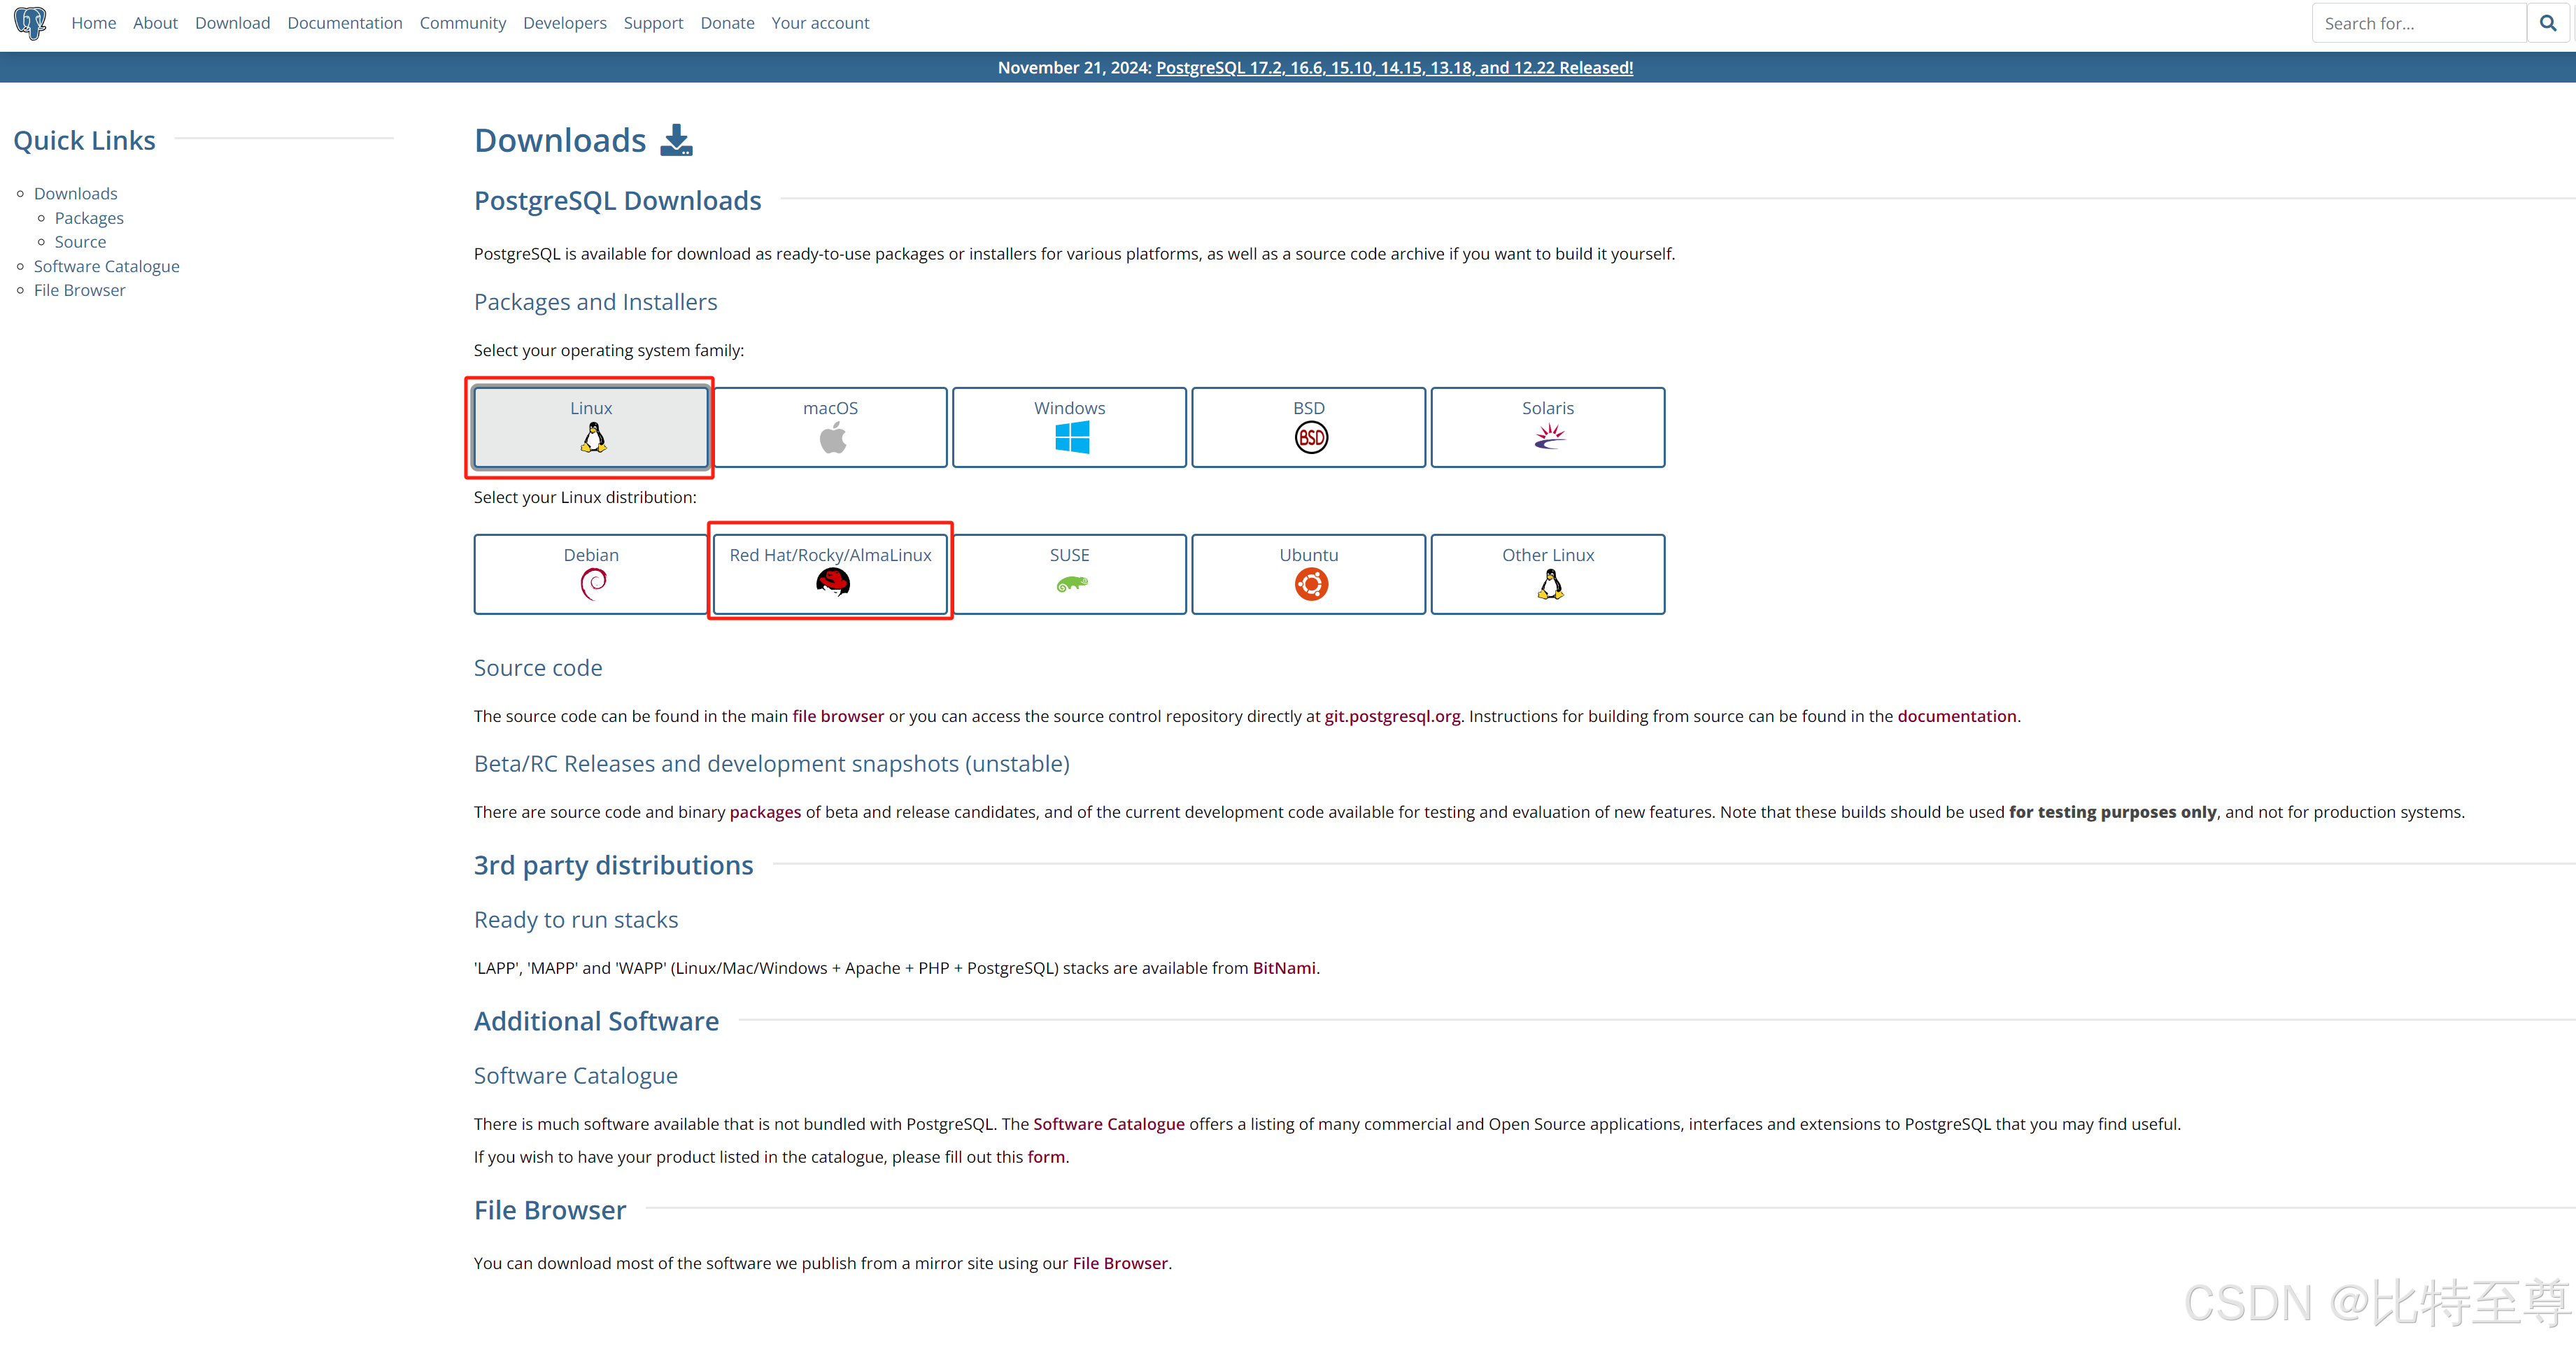Select the Ubuntu distribution
The width and height of the screenshot is (2576, 1346).
1308,573
